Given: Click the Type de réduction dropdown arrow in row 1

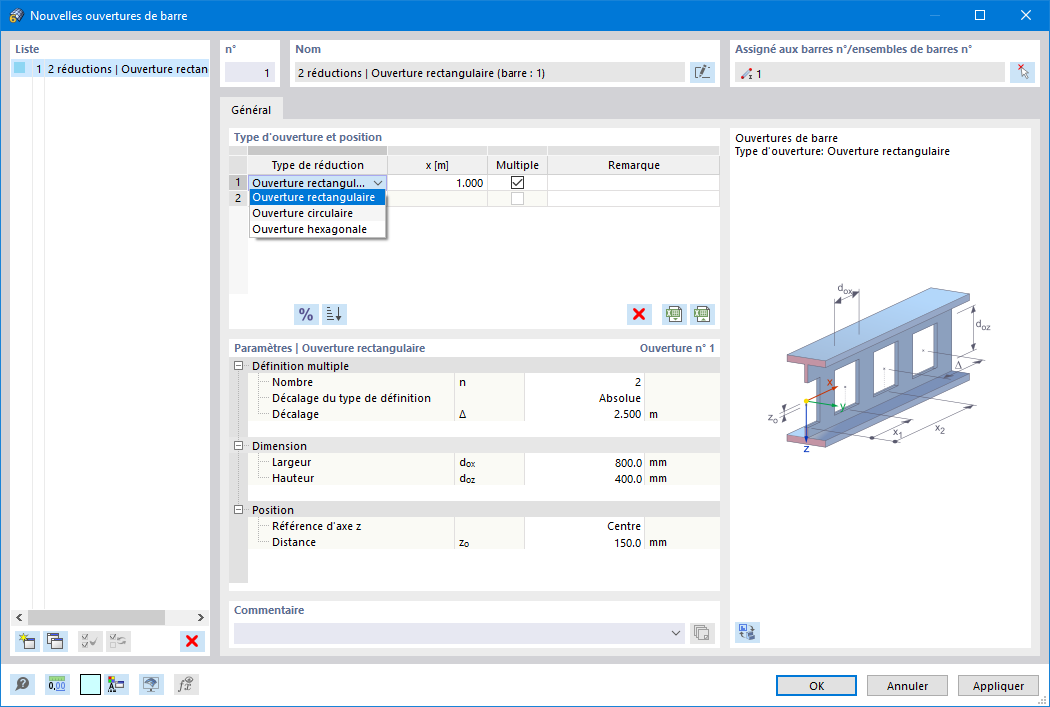Looking at the screenshot, I should 378,183.
